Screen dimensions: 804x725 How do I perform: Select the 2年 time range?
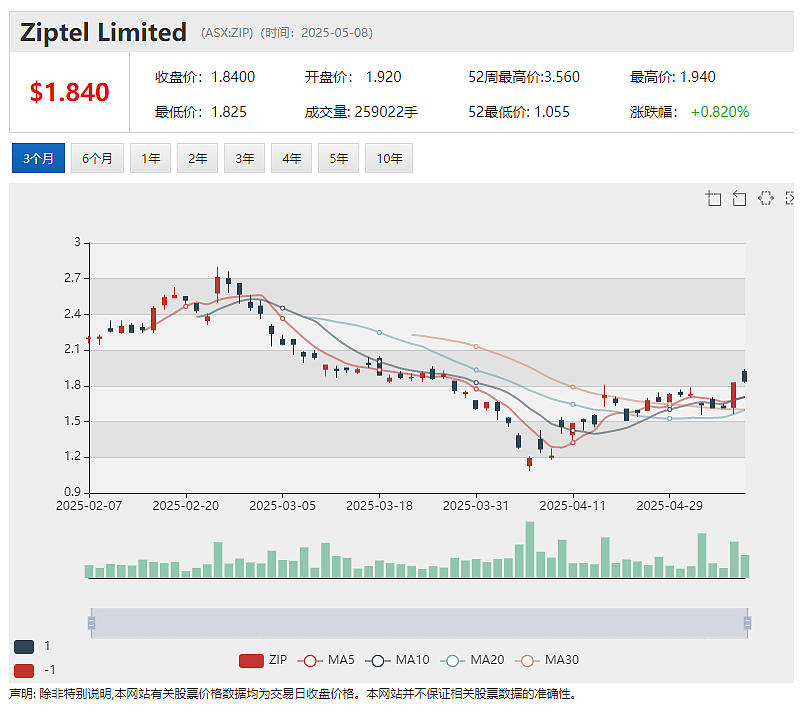point(197,158)
